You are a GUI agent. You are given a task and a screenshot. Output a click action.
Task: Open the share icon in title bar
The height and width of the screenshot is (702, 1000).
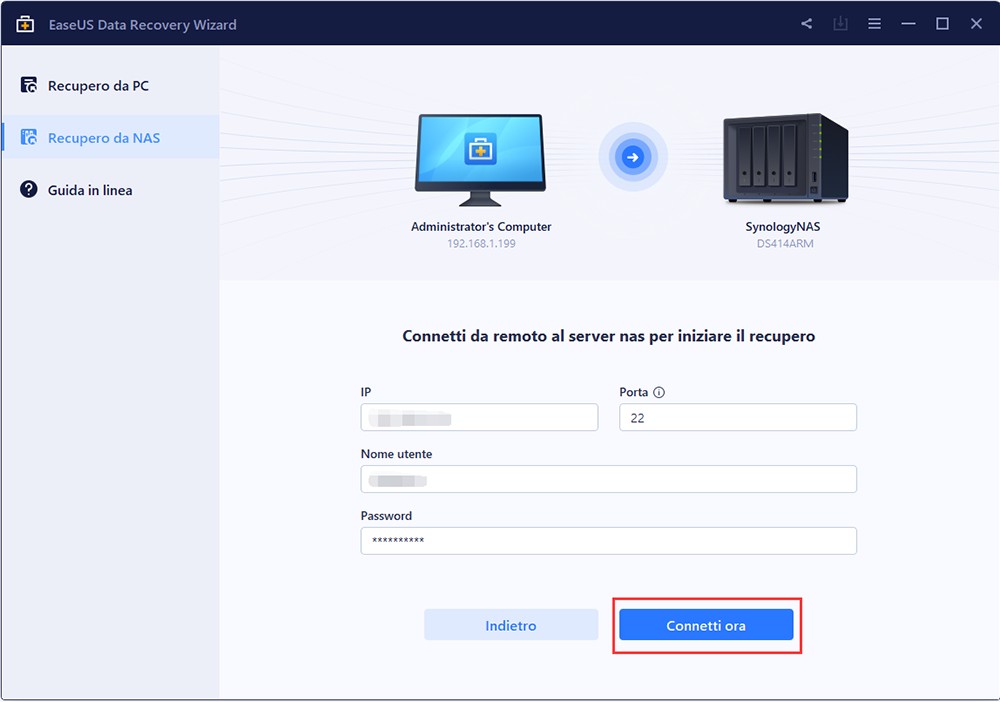pos(807,24)
